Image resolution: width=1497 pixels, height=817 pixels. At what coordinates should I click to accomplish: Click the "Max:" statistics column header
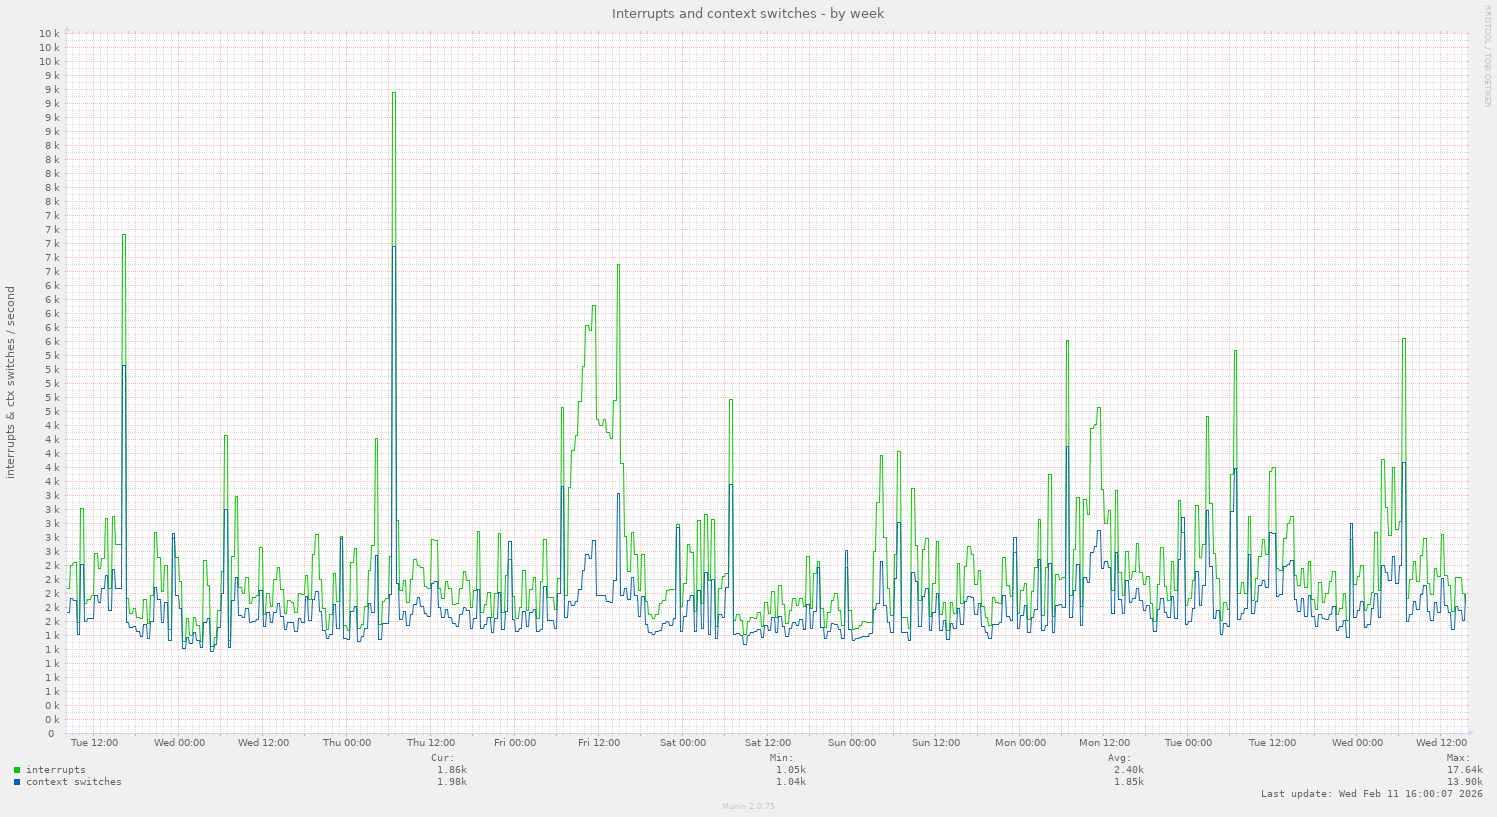coord(1458,758)
